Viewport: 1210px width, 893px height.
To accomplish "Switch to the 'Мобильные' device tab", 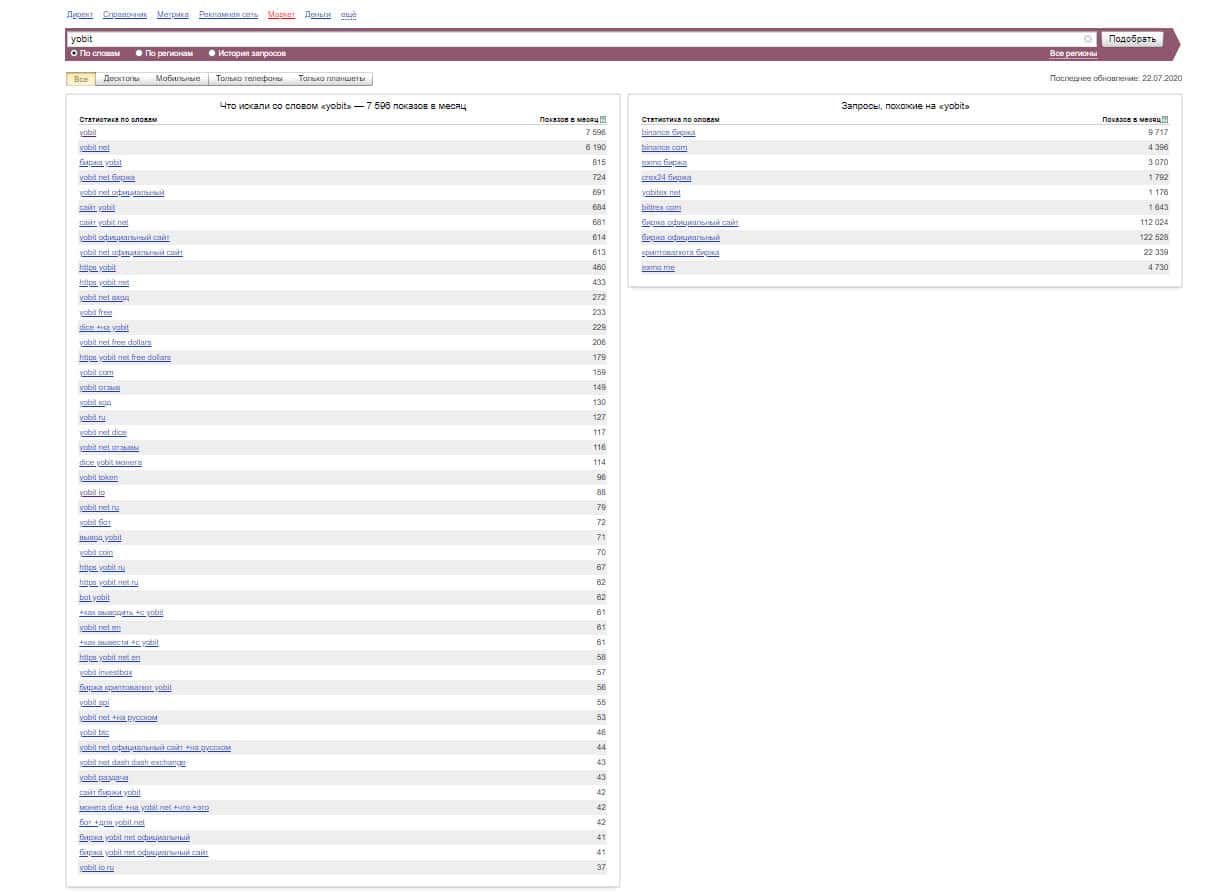I will click(x=178, y=78).
